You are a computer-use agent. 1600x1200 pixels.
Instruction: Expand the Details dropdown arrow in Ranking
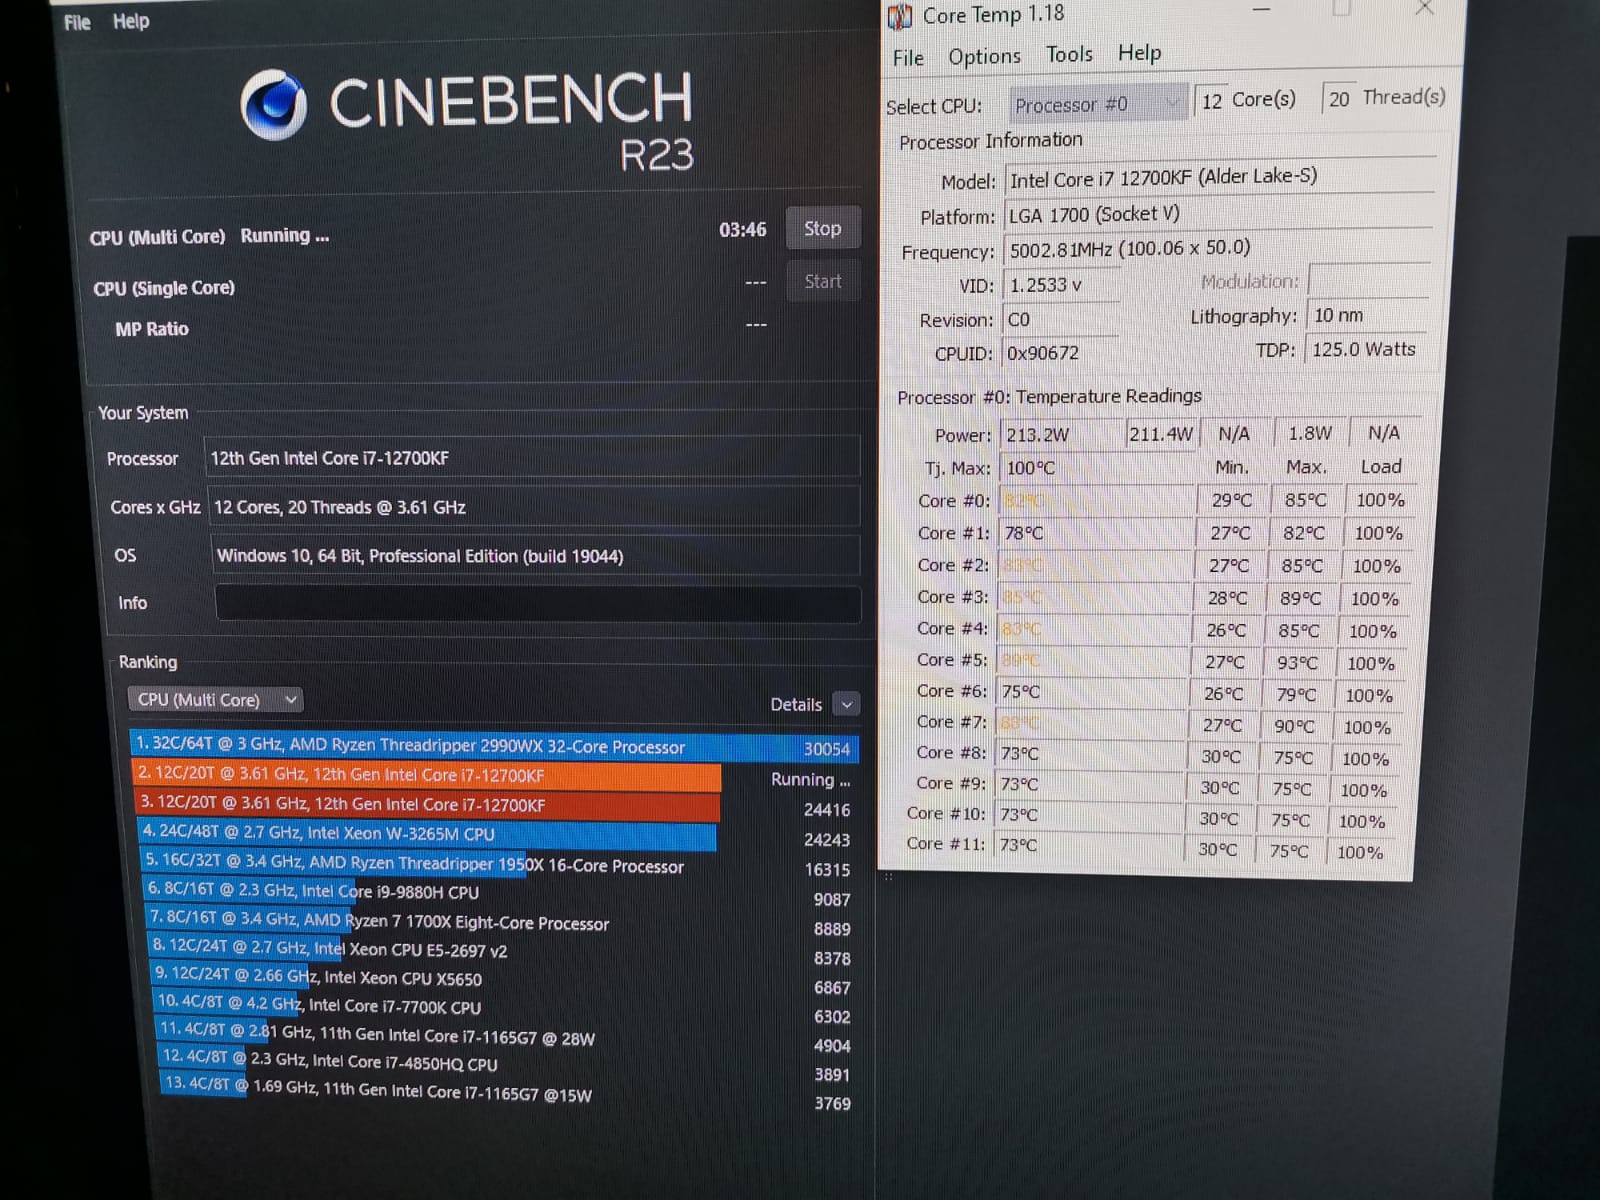(x=846, y=704)
